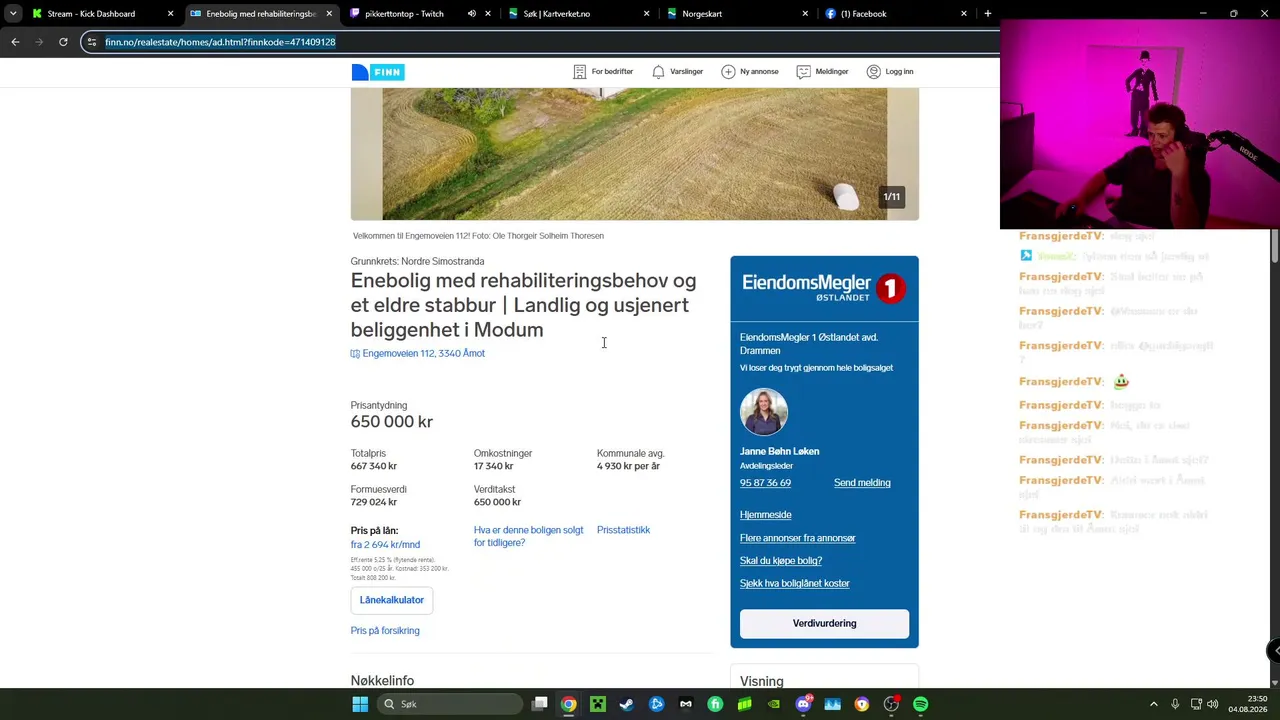Open the property photo gallery image

(634, 154)
